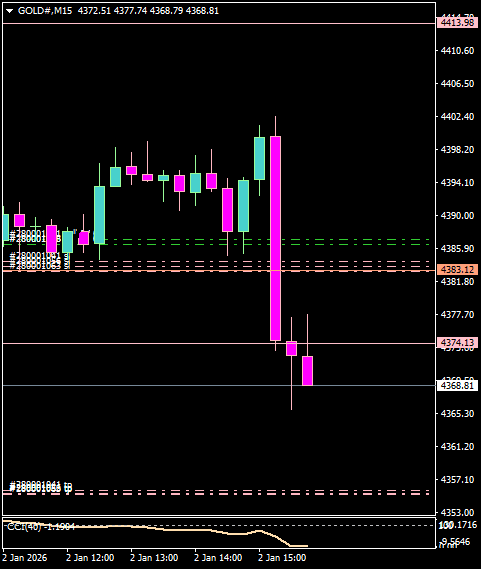Select the 2 Jan 13:00 time label
This screenshot has height=569, width=481.
(x=154, y=557)
